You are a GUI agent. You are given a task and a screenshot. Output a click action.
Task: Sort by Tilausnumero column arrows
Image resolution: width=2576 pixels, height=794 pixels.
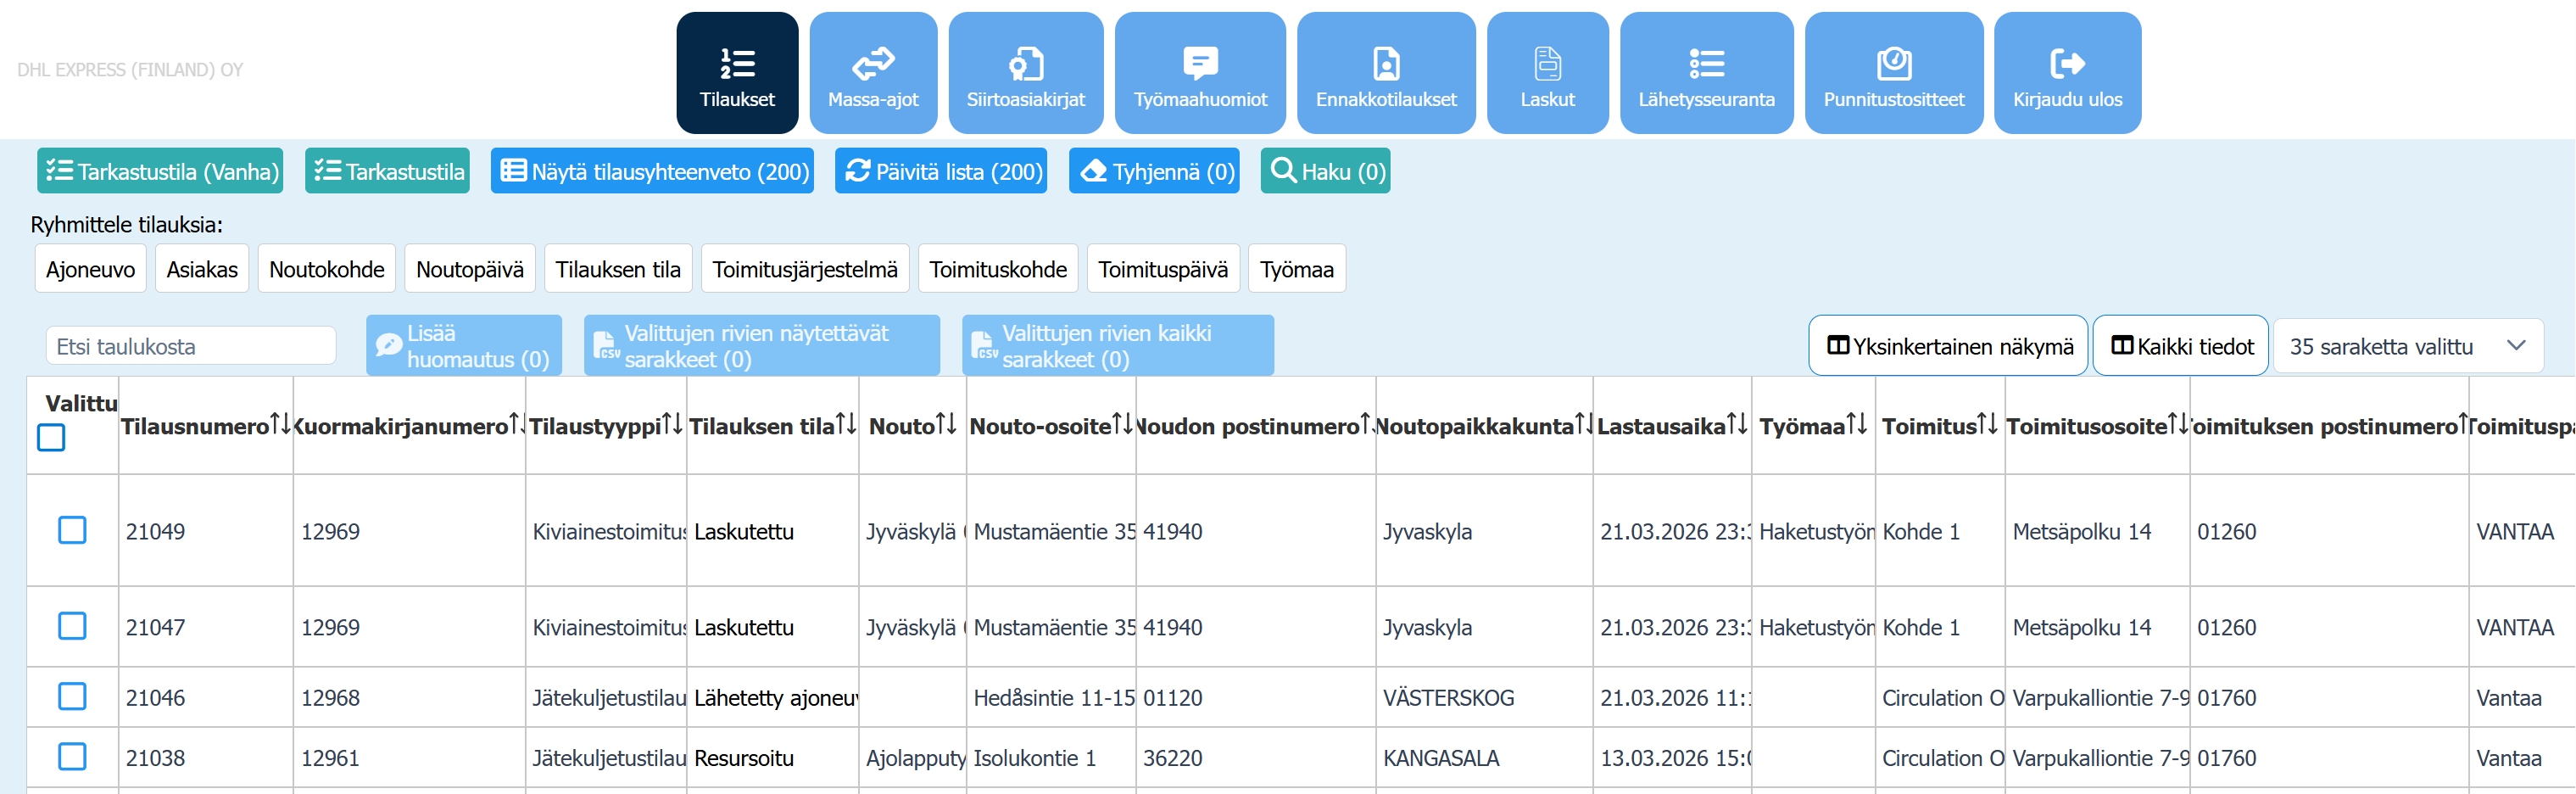280,425
